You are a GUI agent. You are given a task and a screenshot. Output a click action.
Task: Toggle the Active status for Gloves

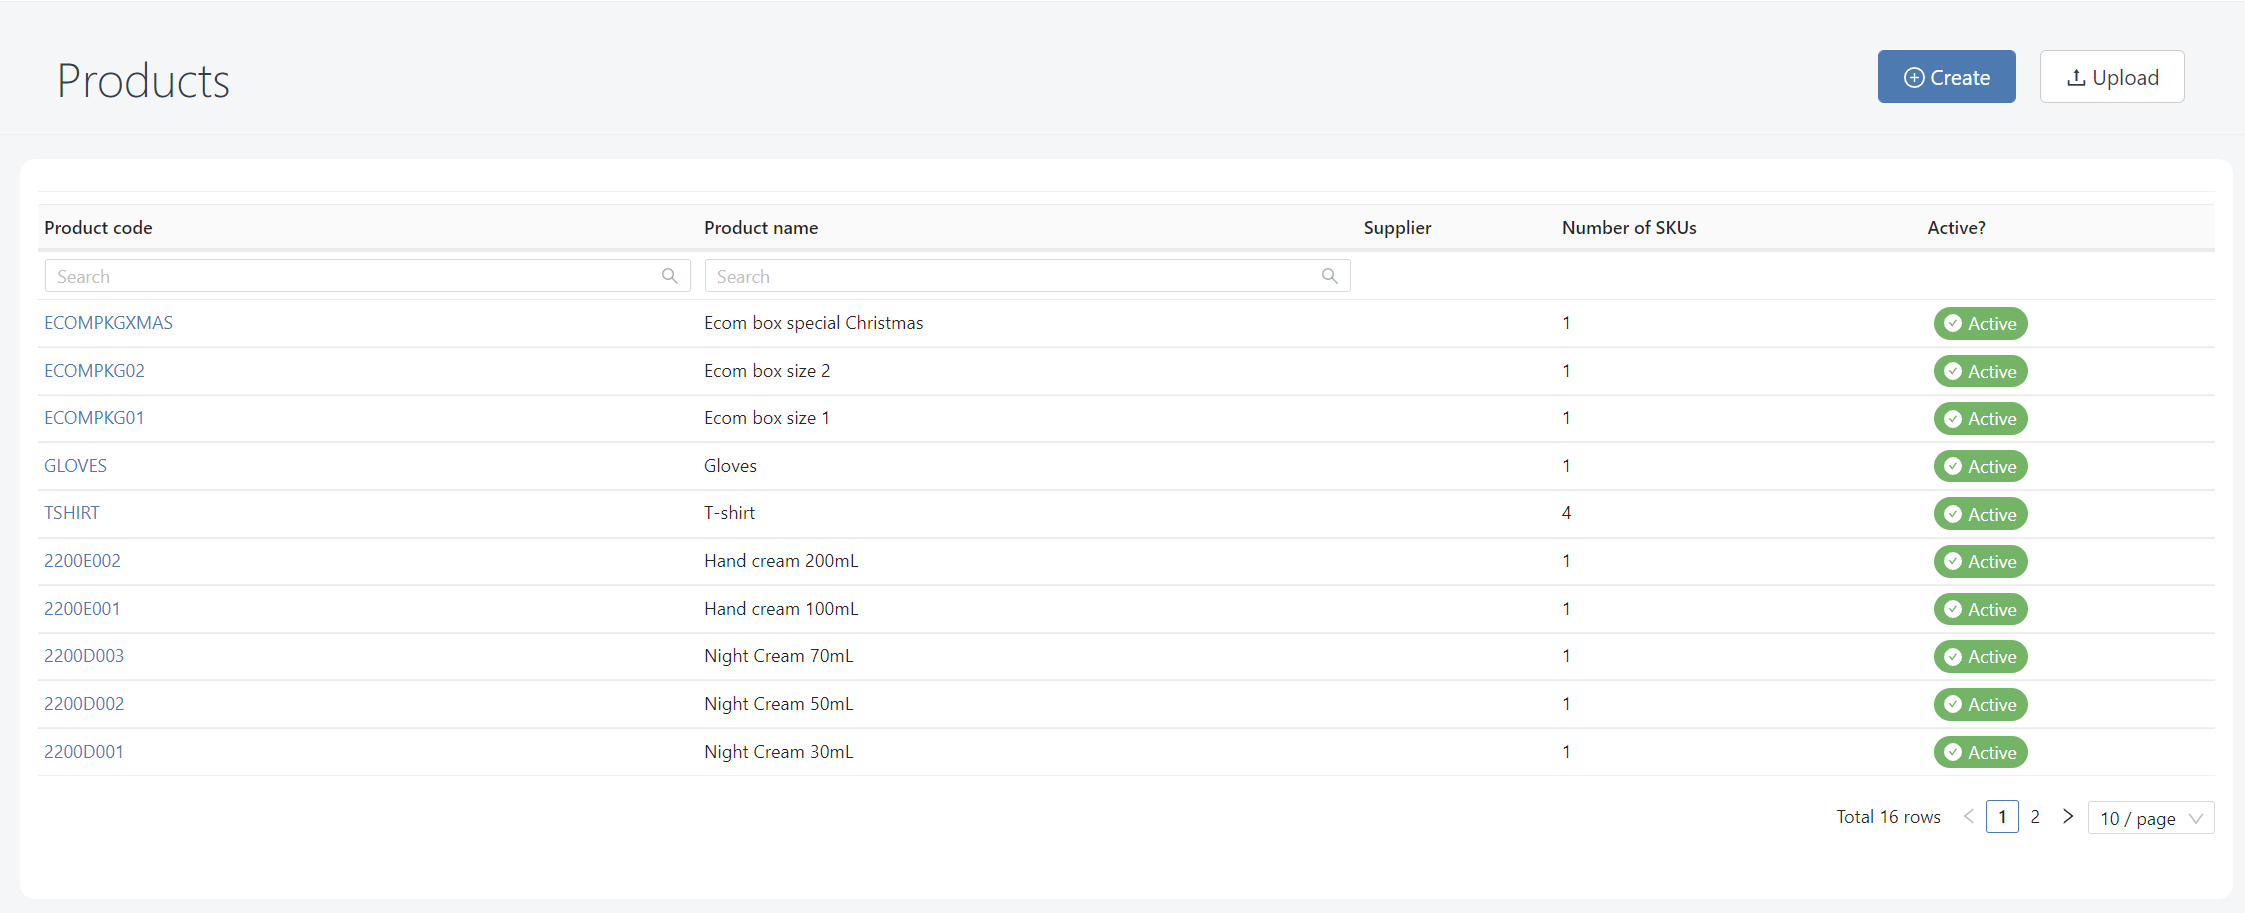pyautogui.click(x=1981, y=466)
